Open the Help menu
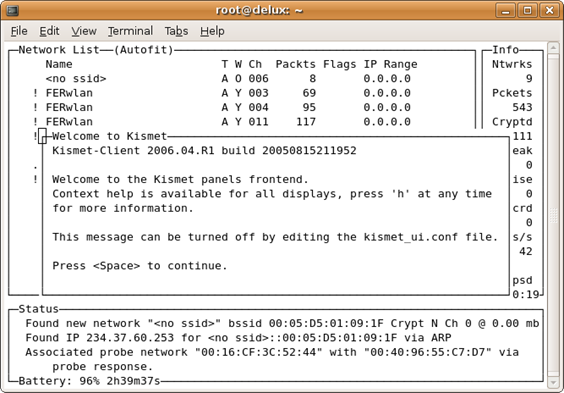The height and width of the screenshot is (393, 564). click(212, 31)
